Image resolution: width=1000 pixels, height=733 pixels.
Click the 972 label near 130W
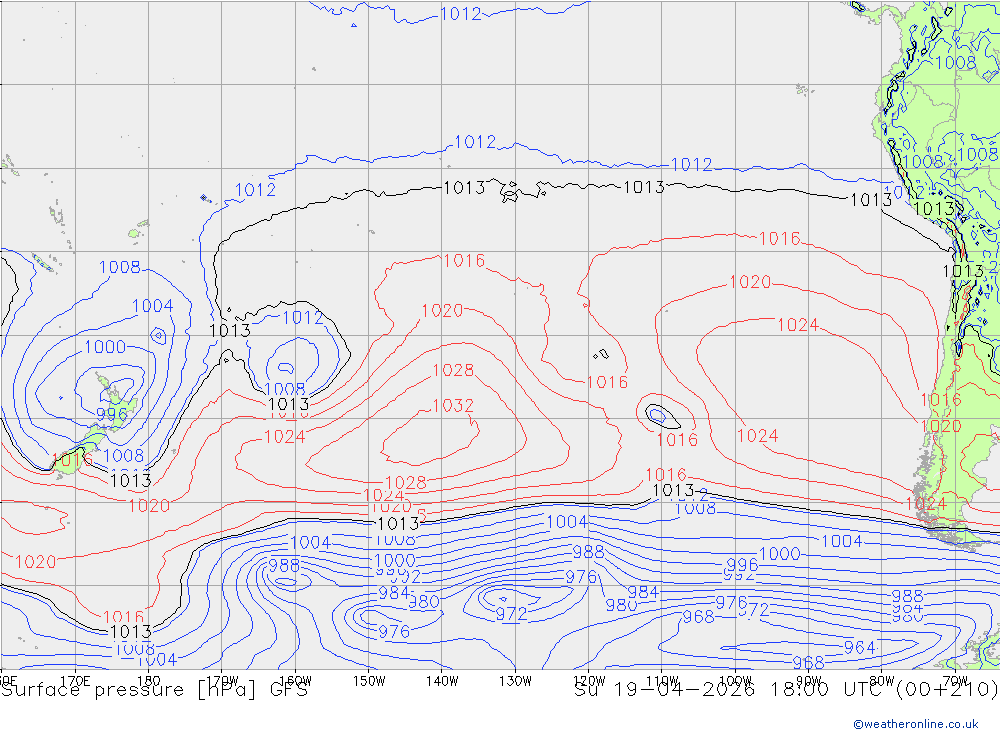point(511,614)
